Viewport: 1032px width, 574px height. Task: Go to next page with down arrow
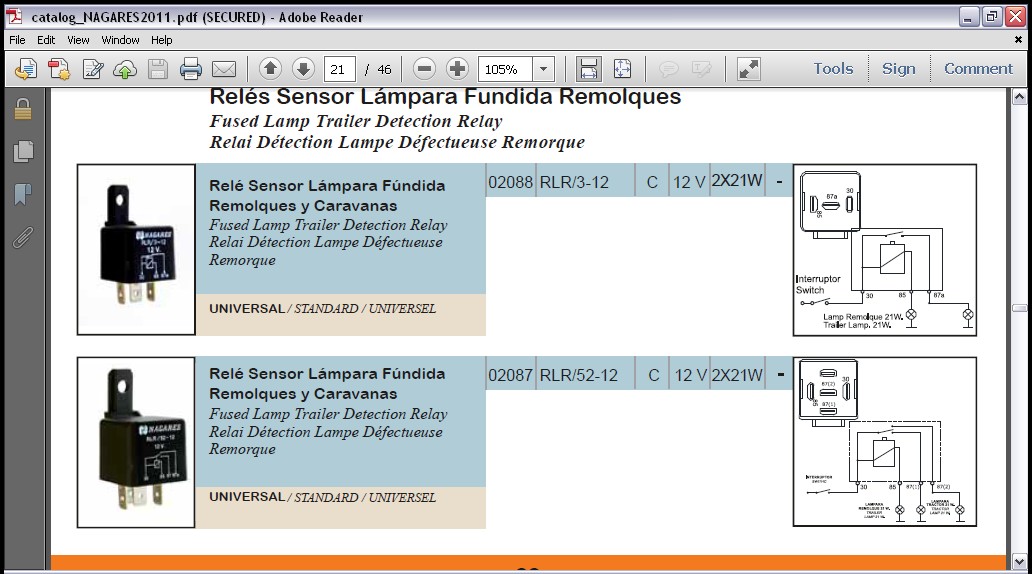pyautogui.click(x=303, y=69)
